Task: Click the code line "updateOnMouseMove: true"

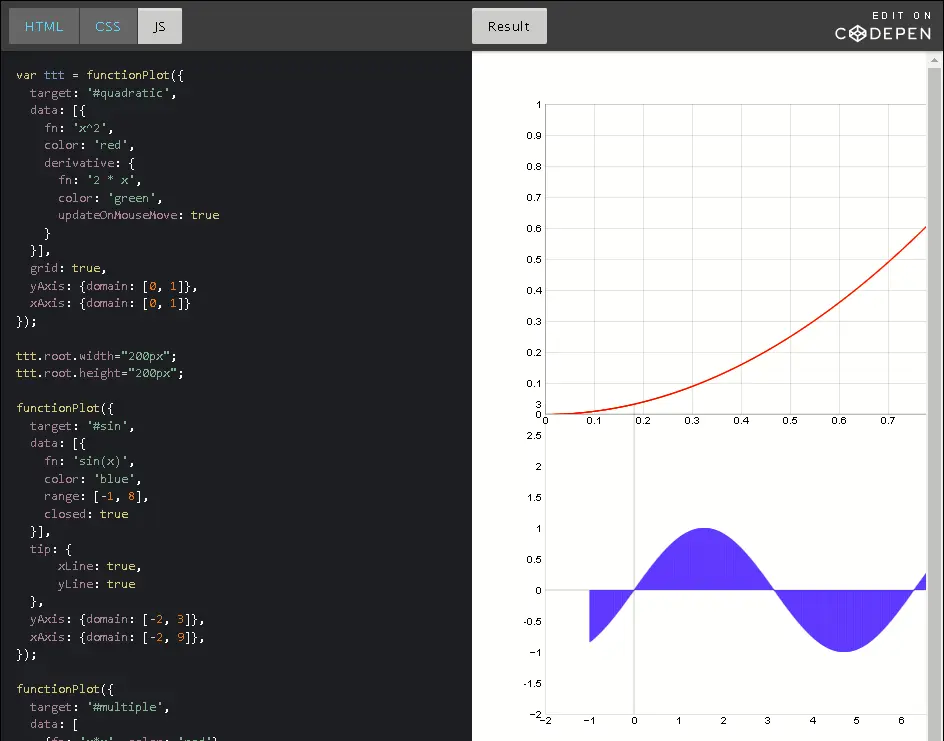Action: (138, 215)
